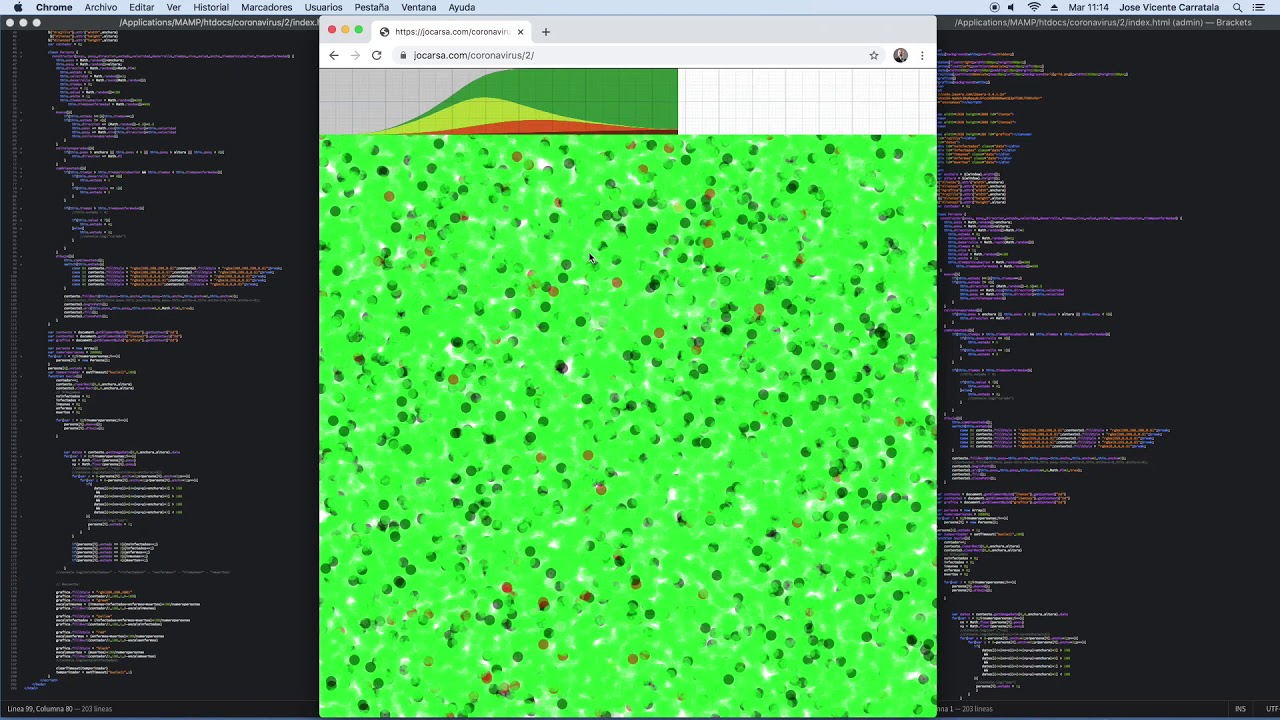Open the Archivo menu
Viewport: 1280px width, 720px height.
100,7
